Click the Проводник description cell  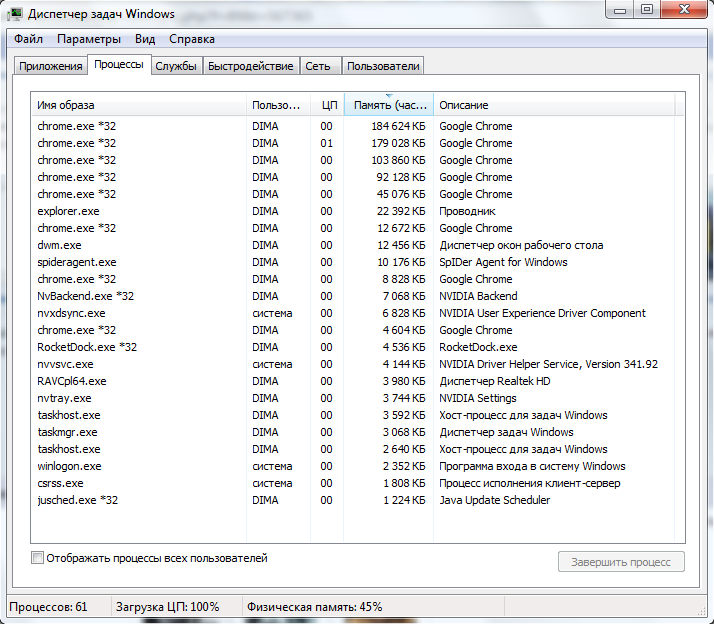467,211
